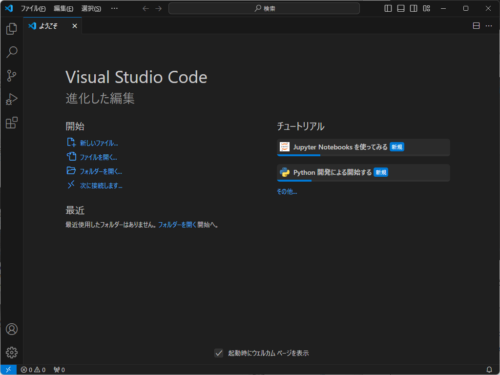Image resolution: width=500 pixels, height=375 pixels.
Task: Maximize the VS Code window
Action: point(466,8)
